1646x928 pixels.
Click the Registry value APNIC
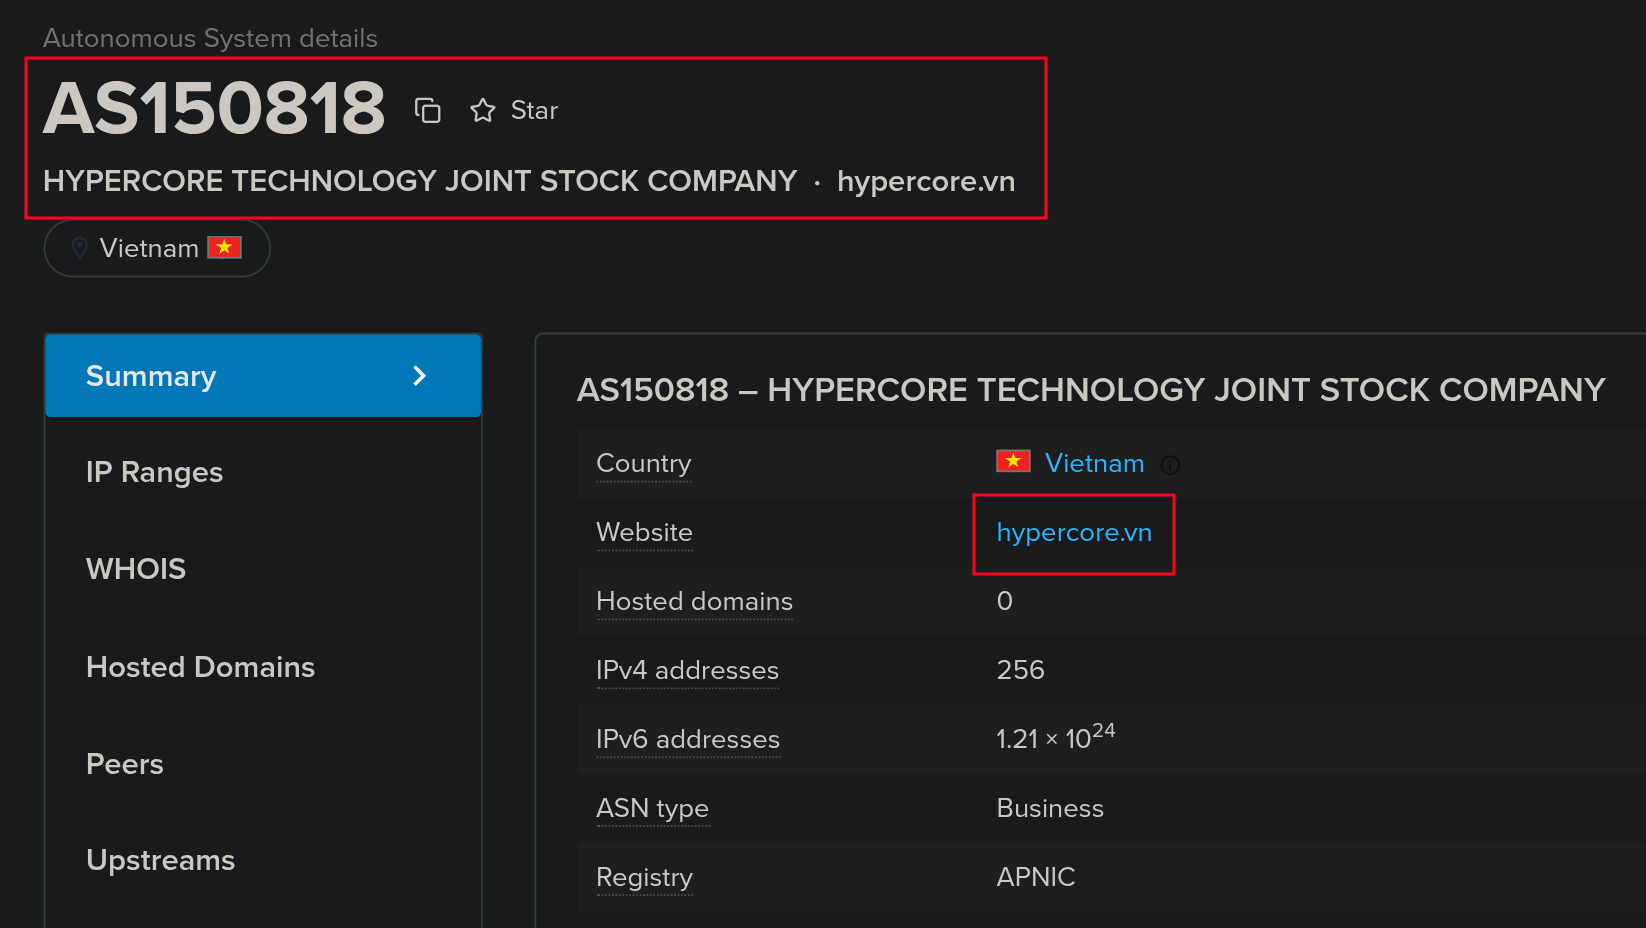coord(1035,877)
